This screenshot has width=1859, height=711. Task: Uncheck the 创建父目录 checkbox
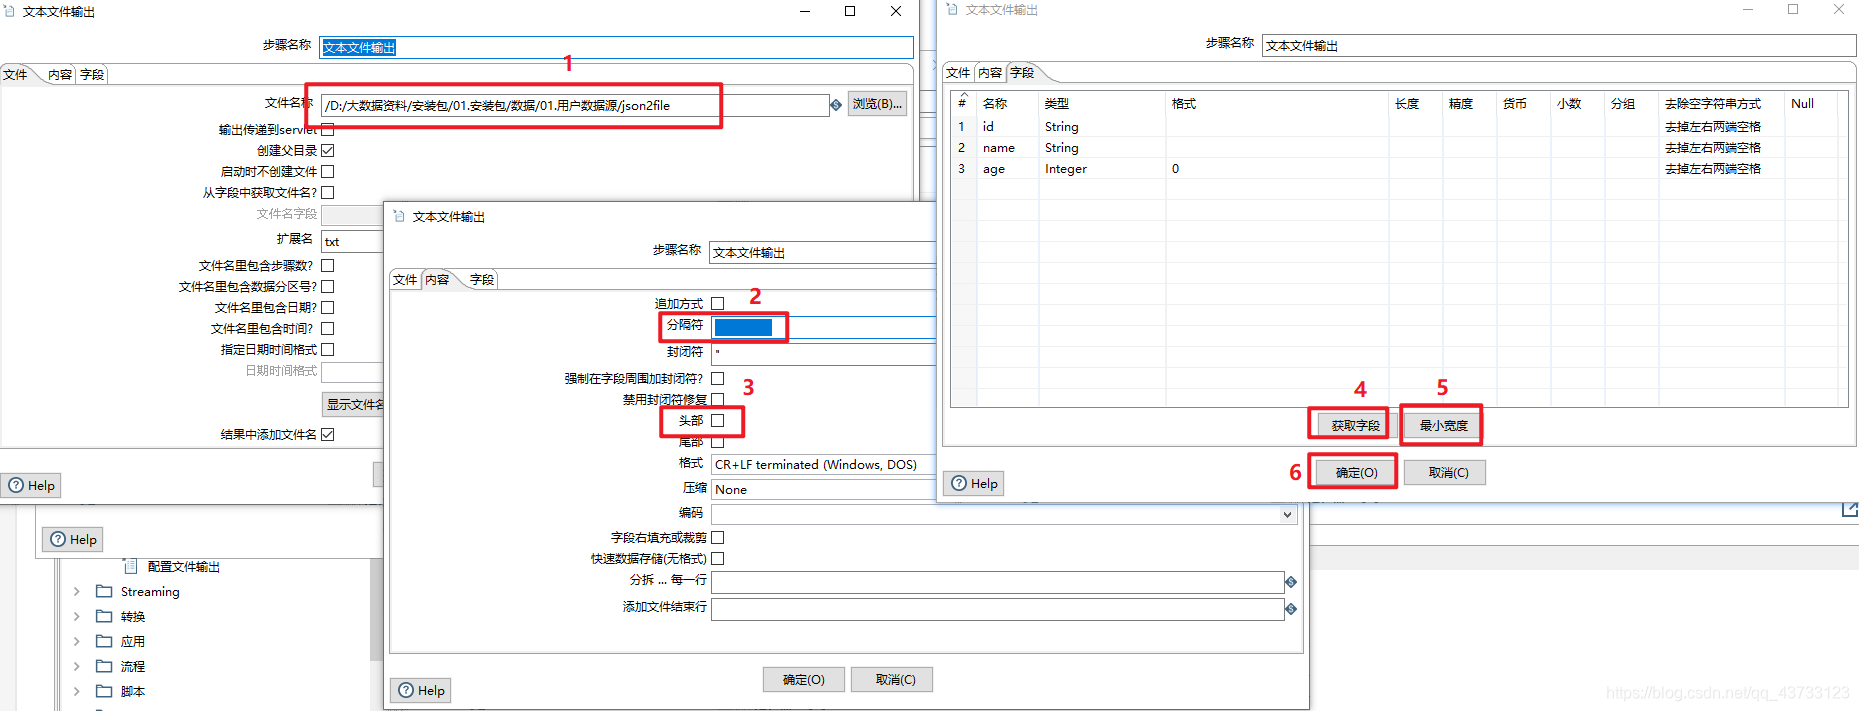[x=328, y=150]
